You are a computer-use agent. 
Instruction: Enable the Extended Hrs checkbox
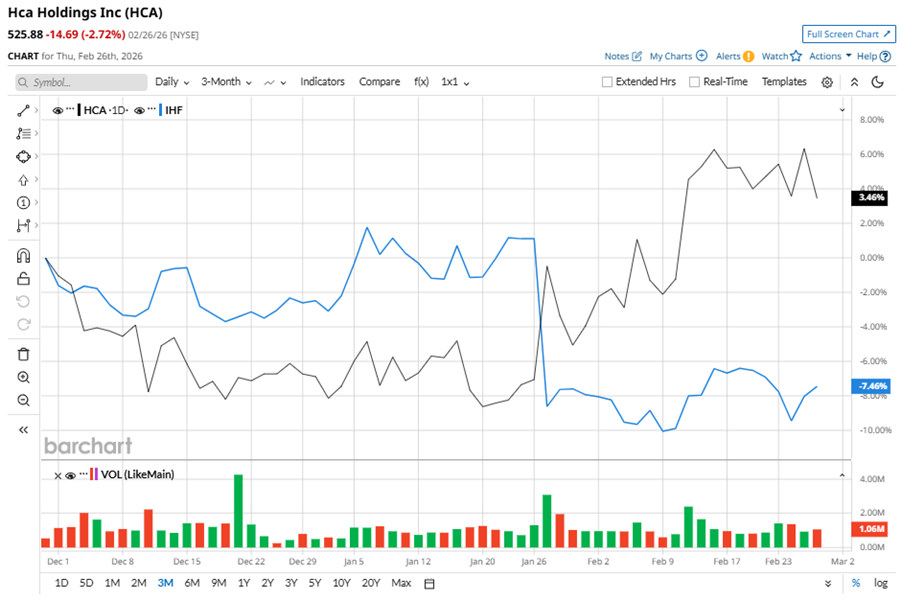point(607,82)
